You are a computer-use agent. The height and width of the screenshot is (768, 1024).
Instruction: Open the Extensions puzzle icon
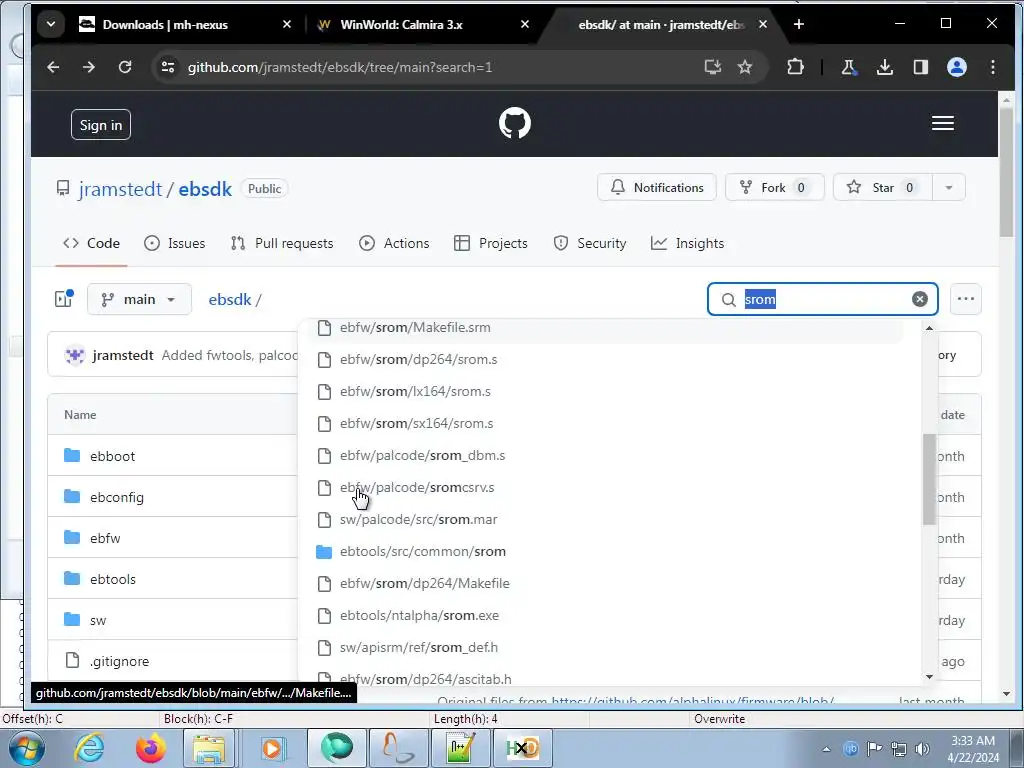[795, 67]
